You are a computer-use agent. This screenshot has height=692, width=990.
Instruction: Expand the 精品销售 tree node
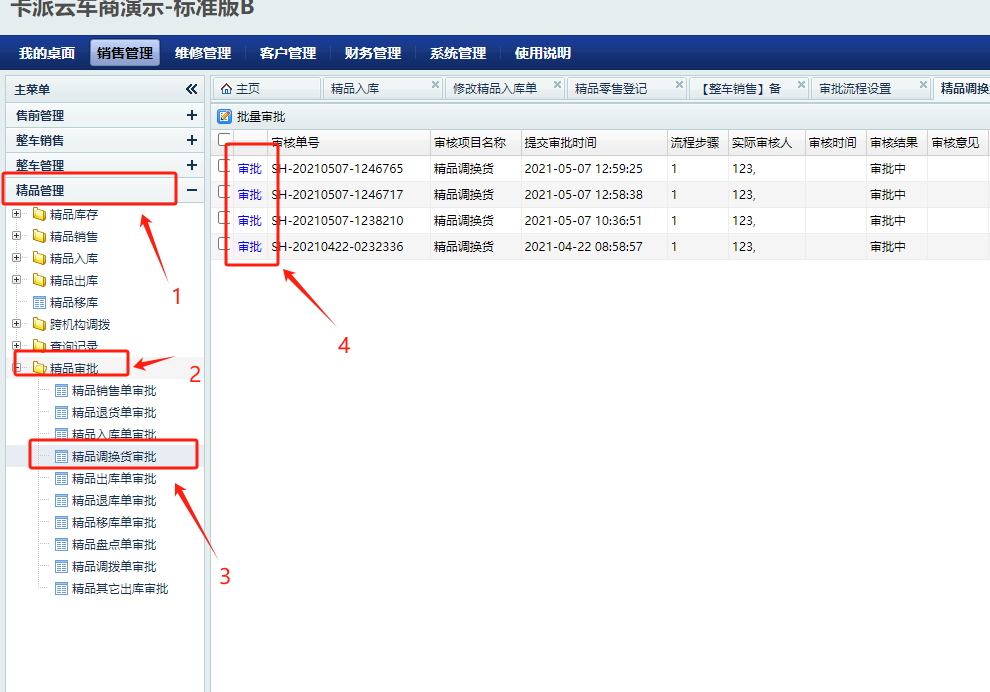tap(16, 237)
